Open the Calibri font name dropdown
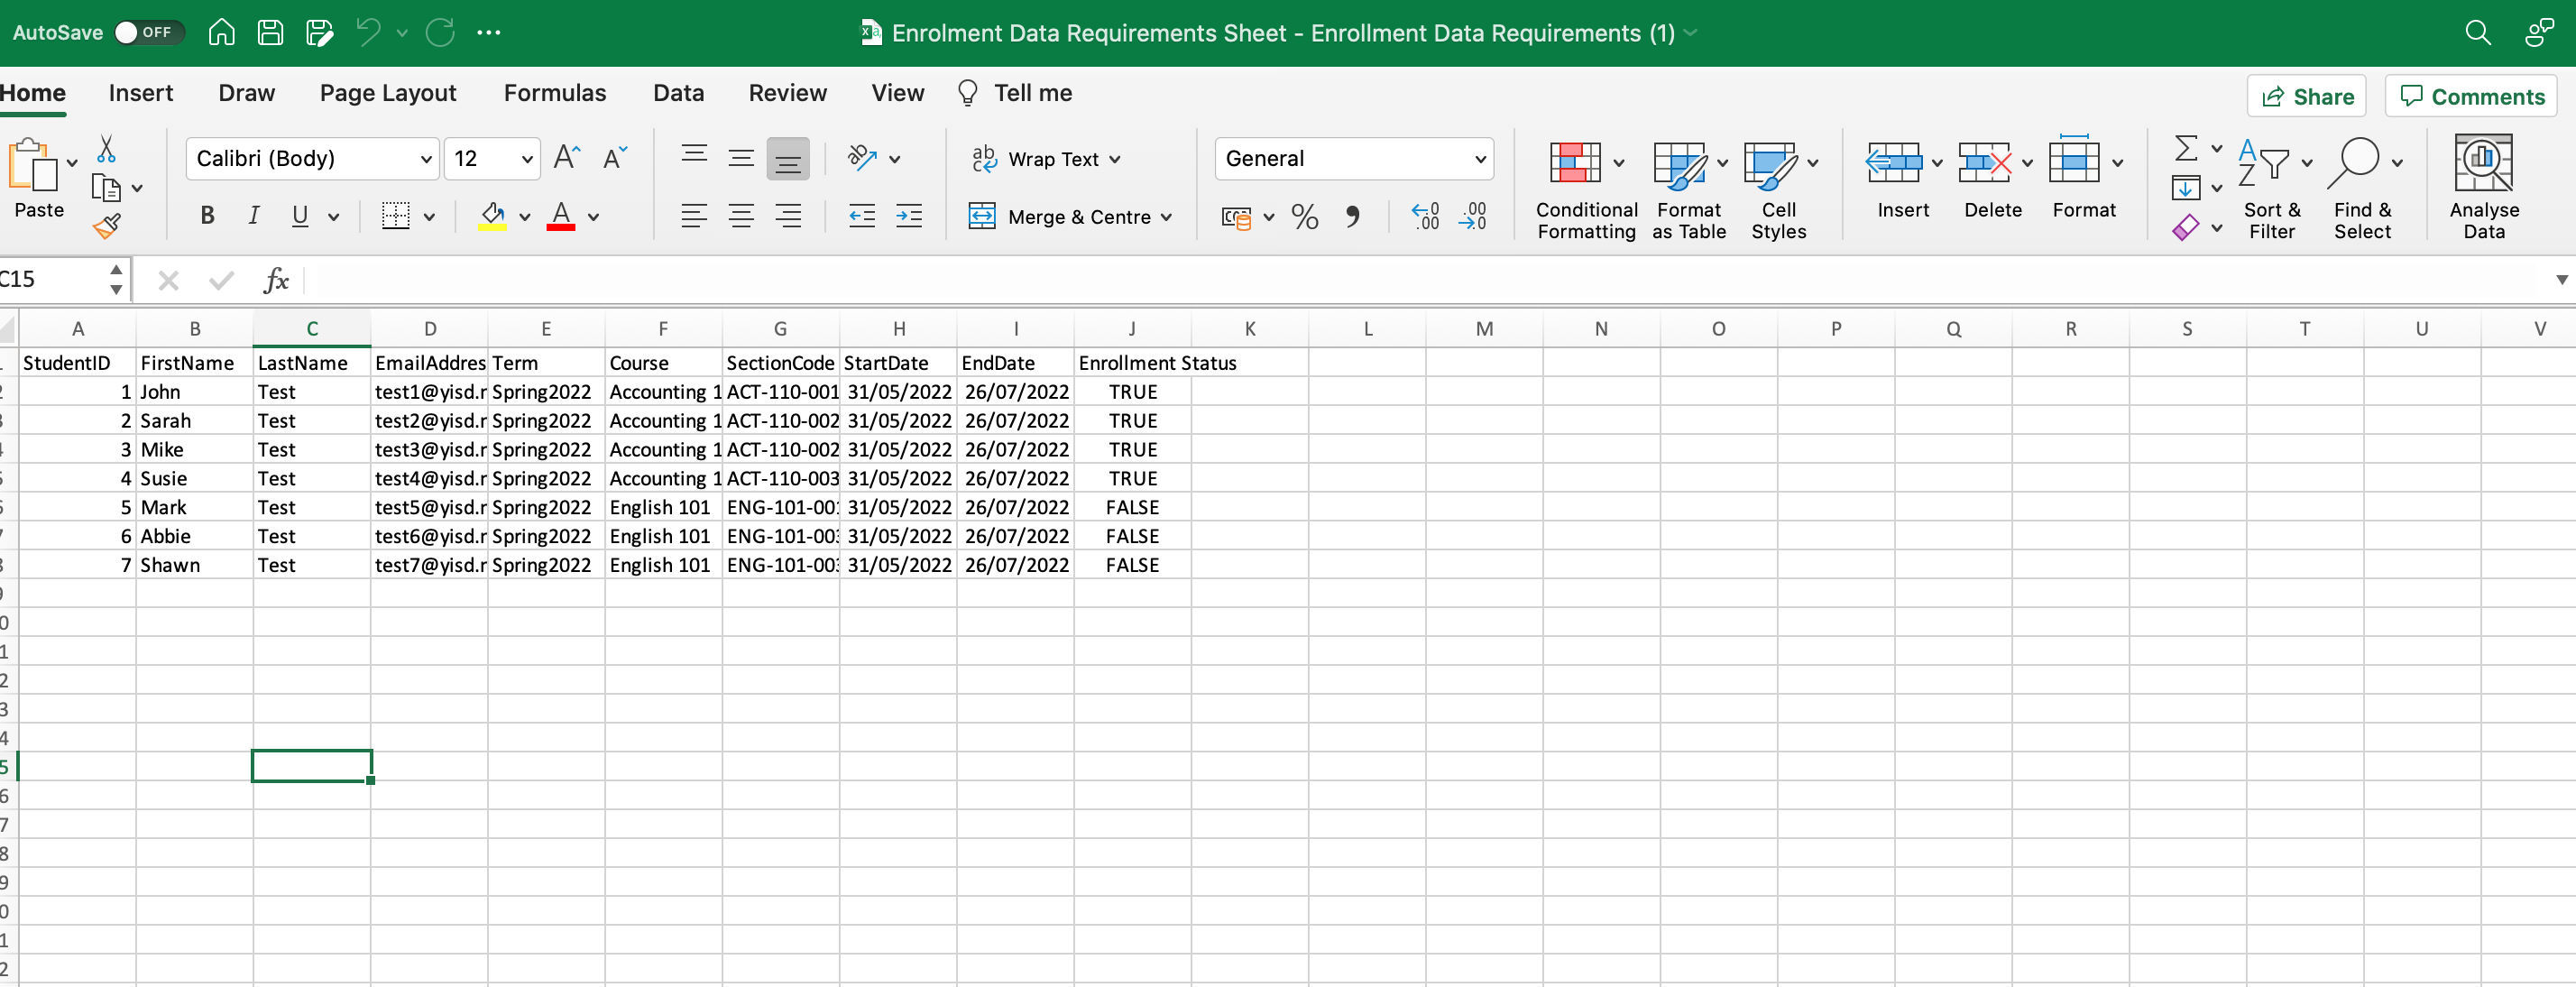The height and width of the screenshot is (987, 2576). tap(426, 159)
